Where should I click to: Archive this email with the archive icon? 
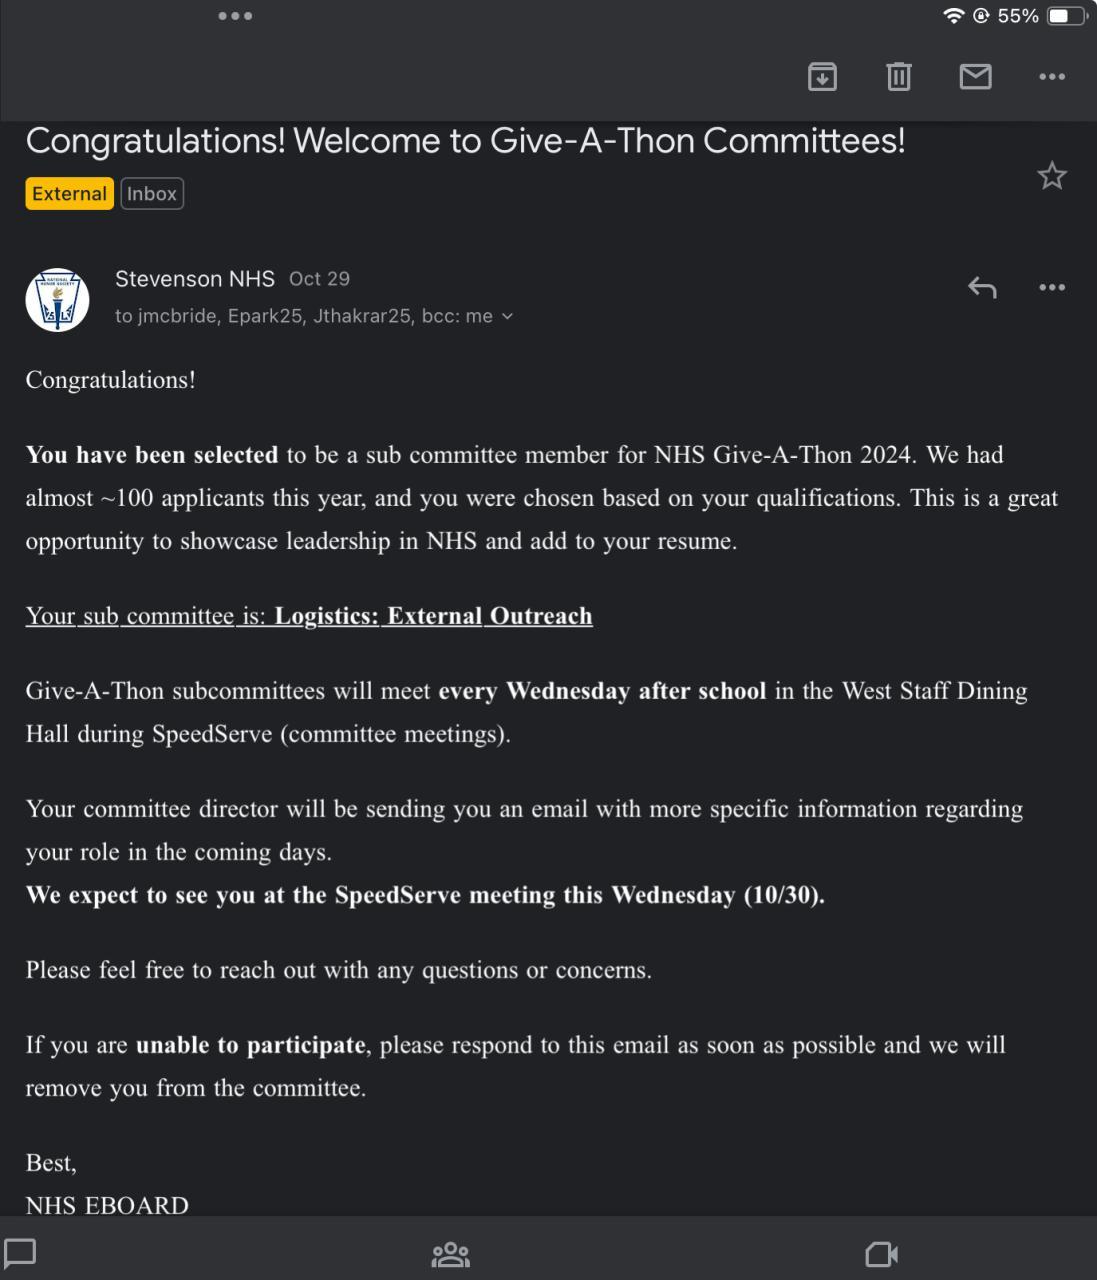point(822,76)
